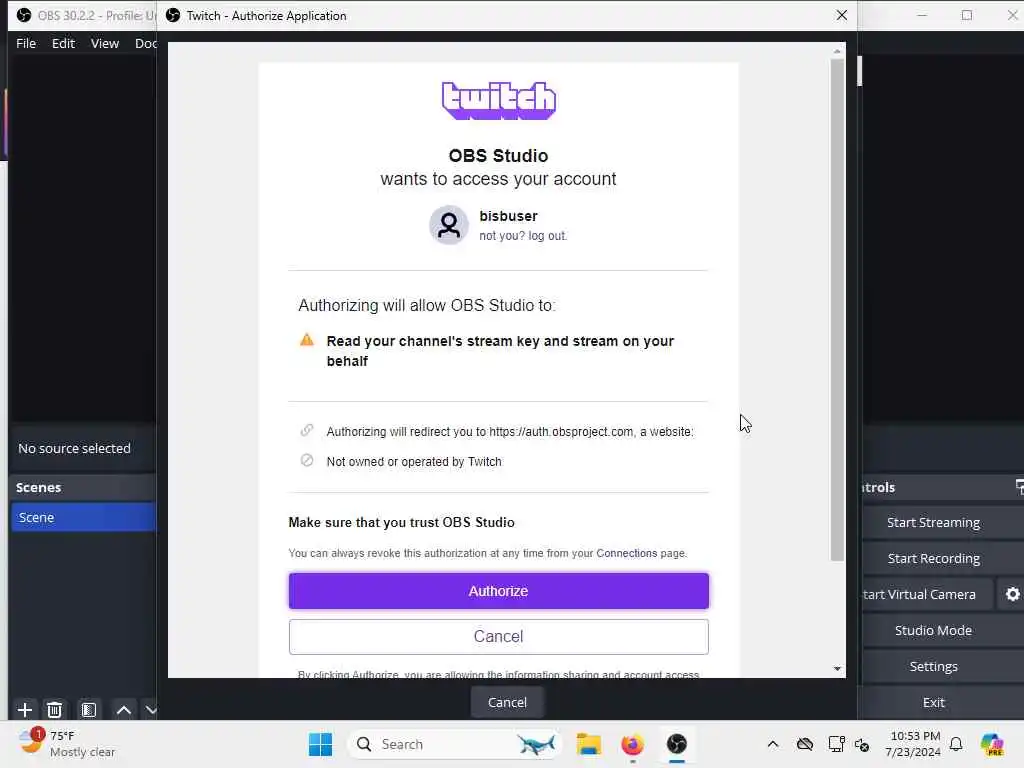Open Settings from OBS controls
The image size is (1024, 768).
933,666
